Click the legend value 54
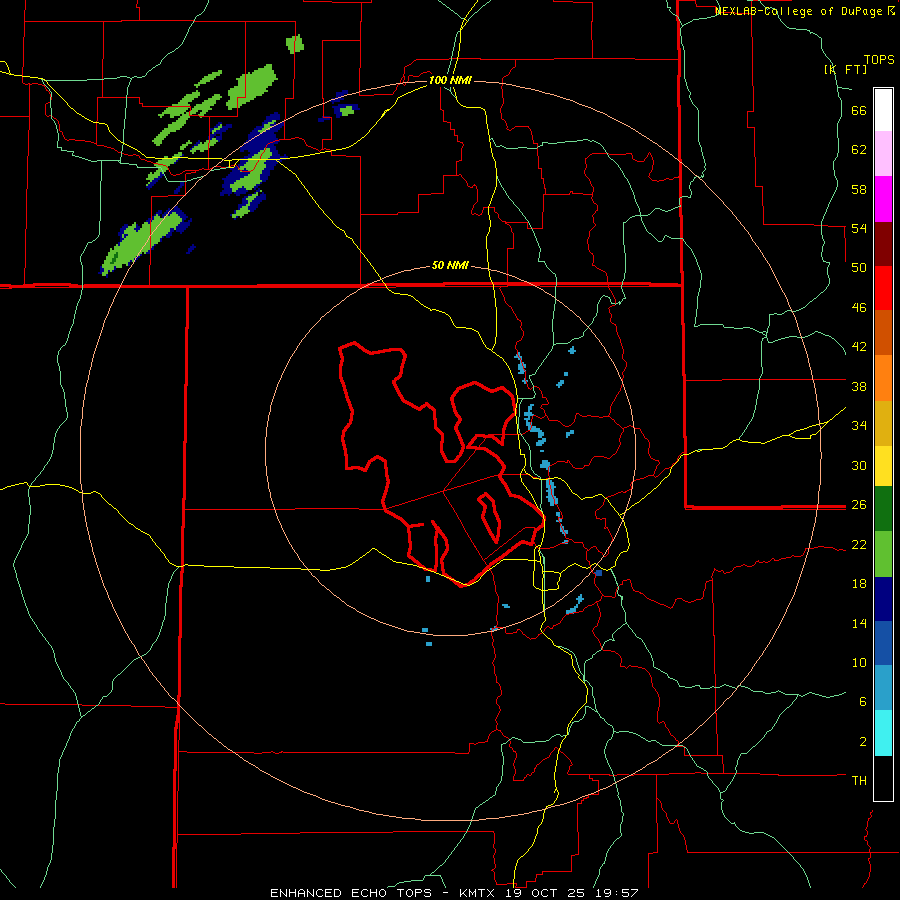The height and width of the screenshot is (900, 900). 859,228
